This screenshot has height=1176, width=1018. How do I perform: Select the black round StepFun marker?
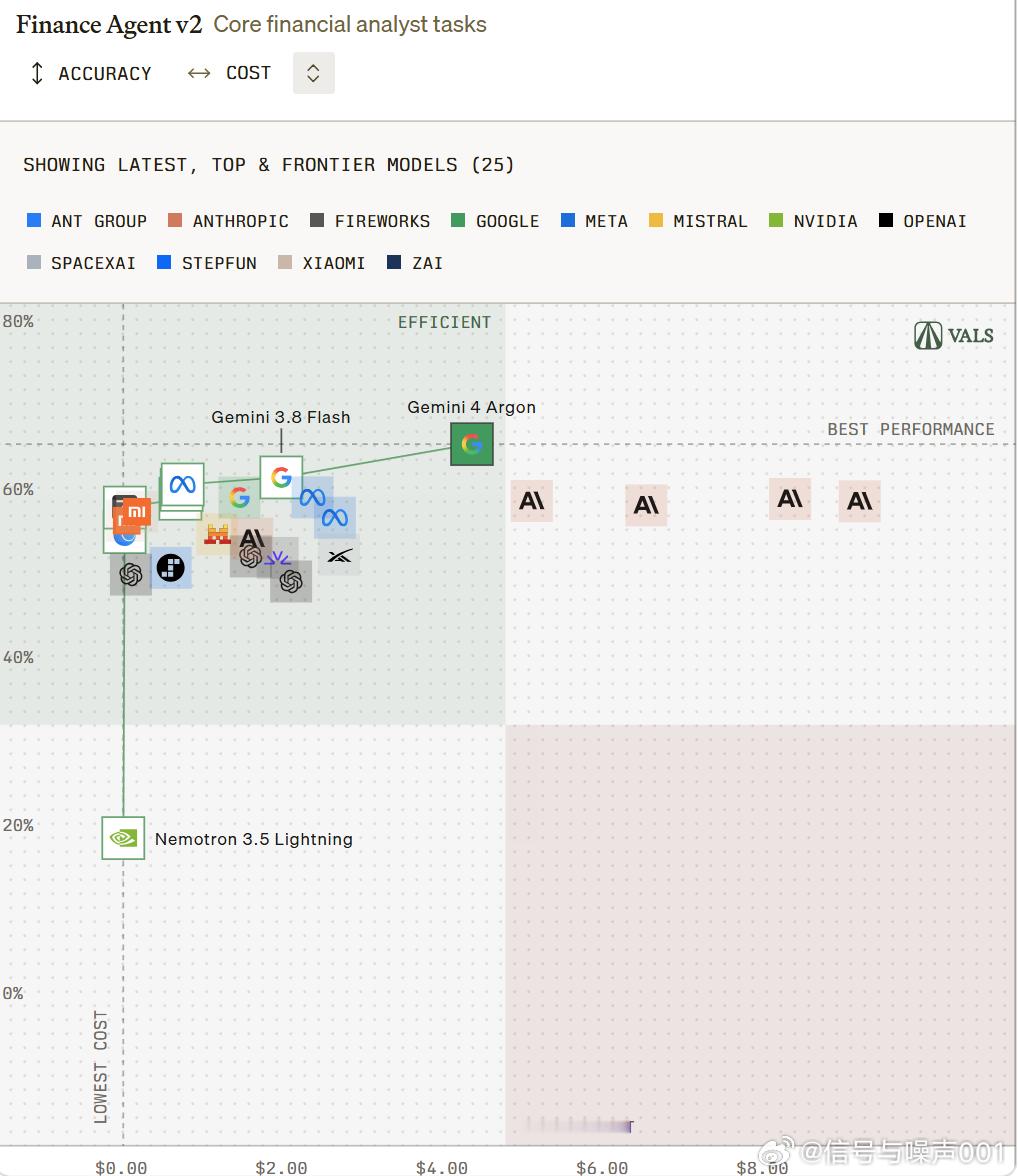[170, 568]
